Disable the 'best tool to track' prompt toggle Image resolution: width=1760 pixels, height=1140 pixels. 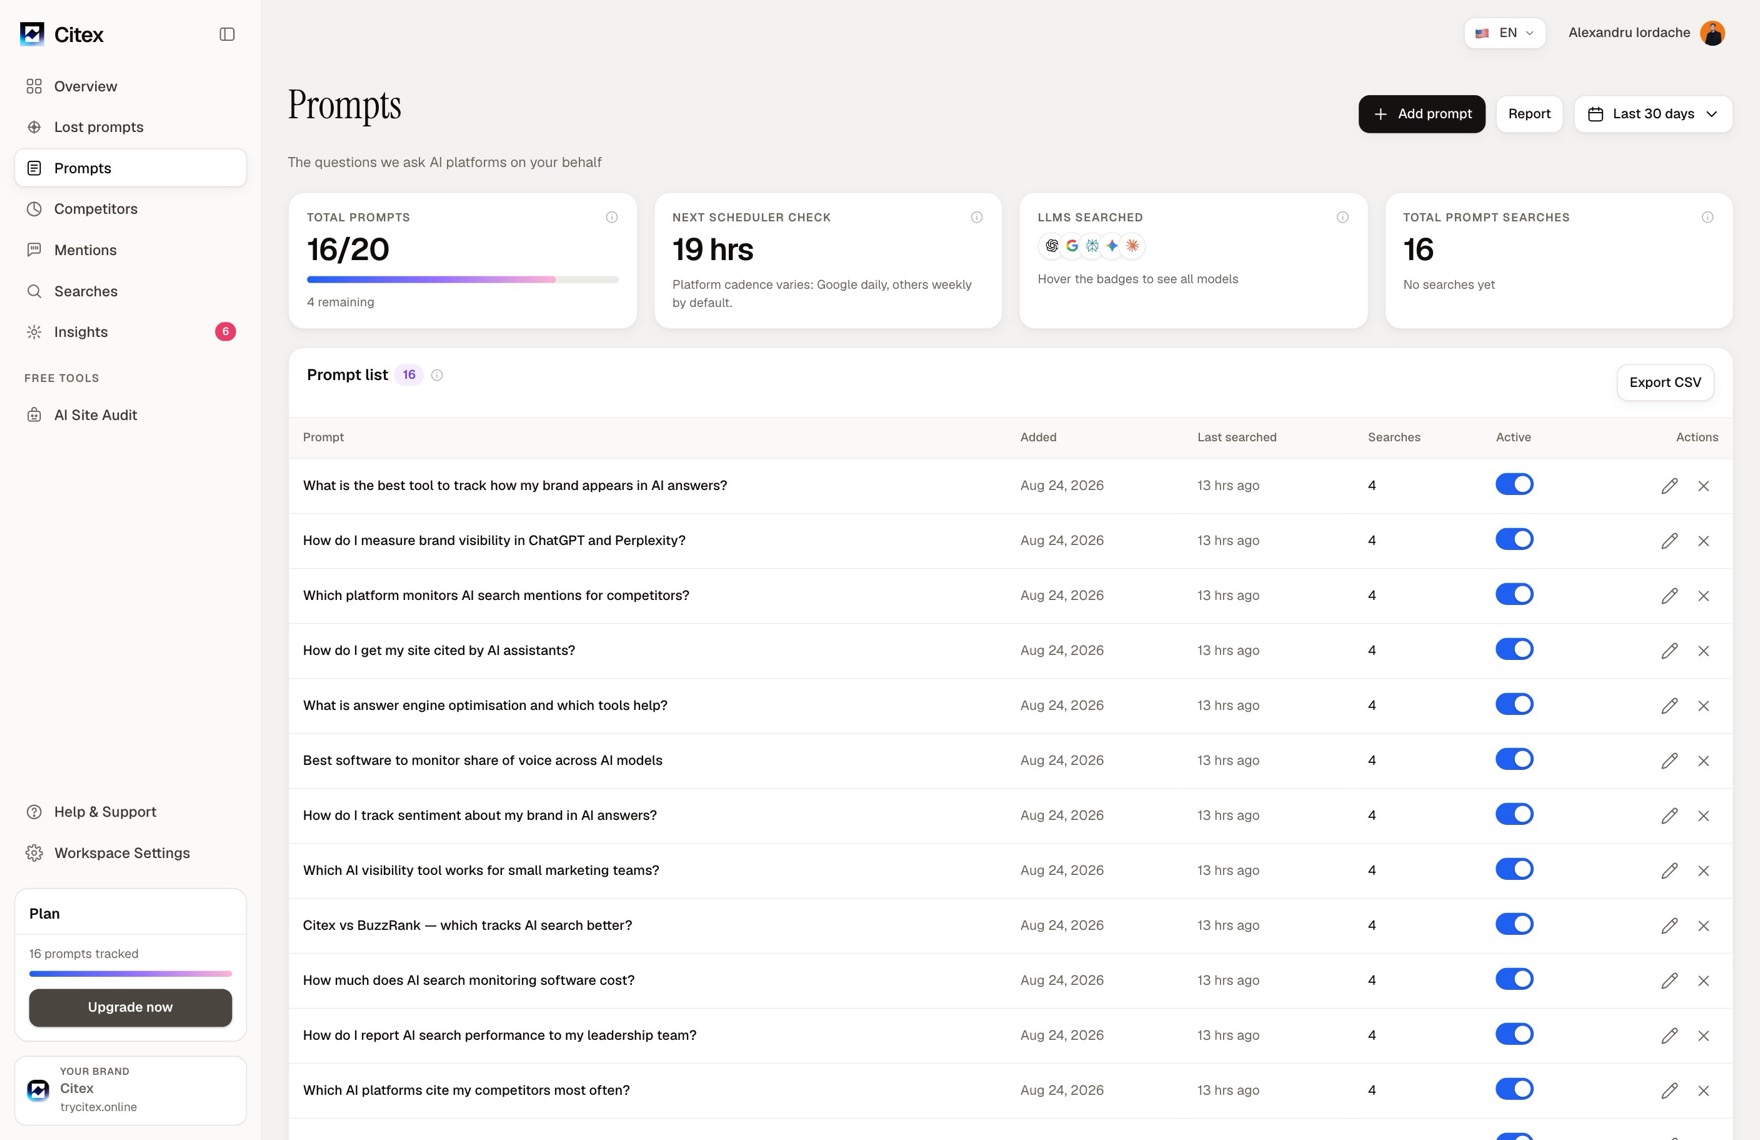pos(1514,484)
